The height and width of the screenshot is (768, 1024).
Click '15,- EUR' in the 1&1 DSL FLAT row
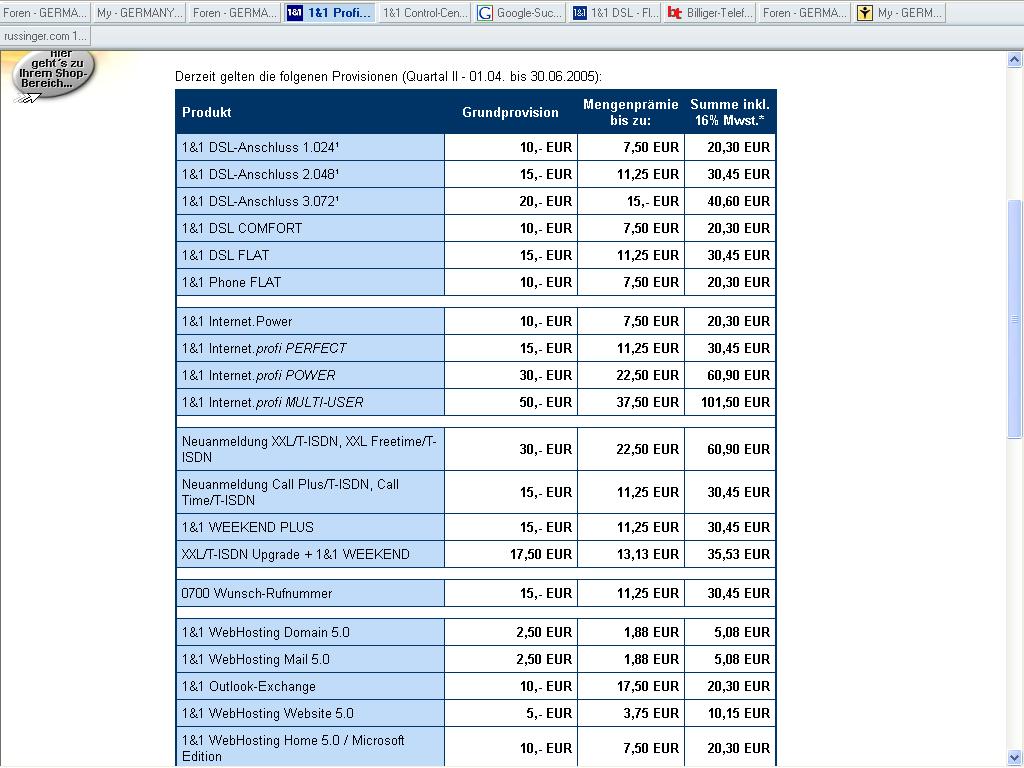click(x=545, y=255)
